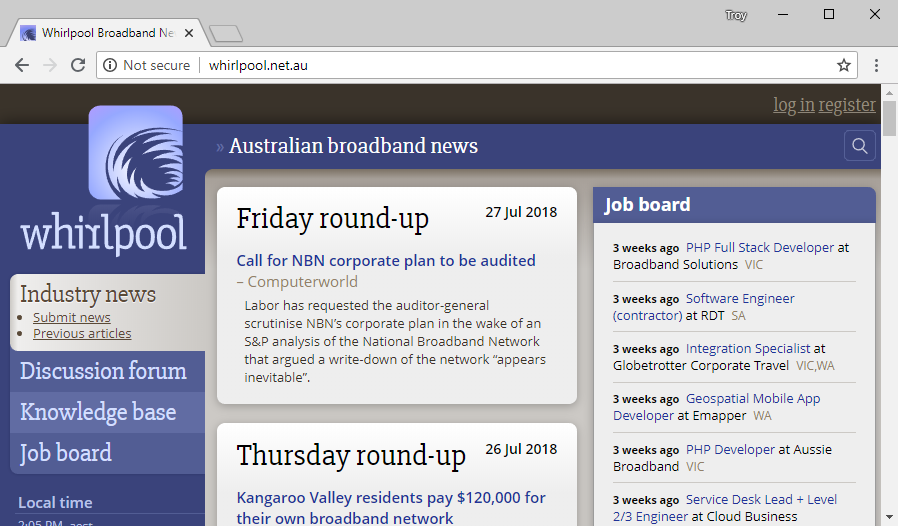Open a new browser tab
898x526 pixels.
(226, 34)
